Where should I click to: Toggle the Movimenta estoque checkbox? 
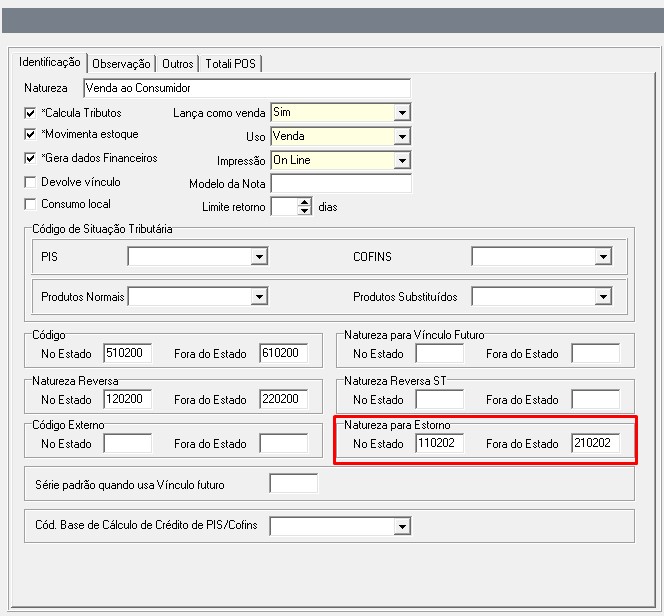30,135
